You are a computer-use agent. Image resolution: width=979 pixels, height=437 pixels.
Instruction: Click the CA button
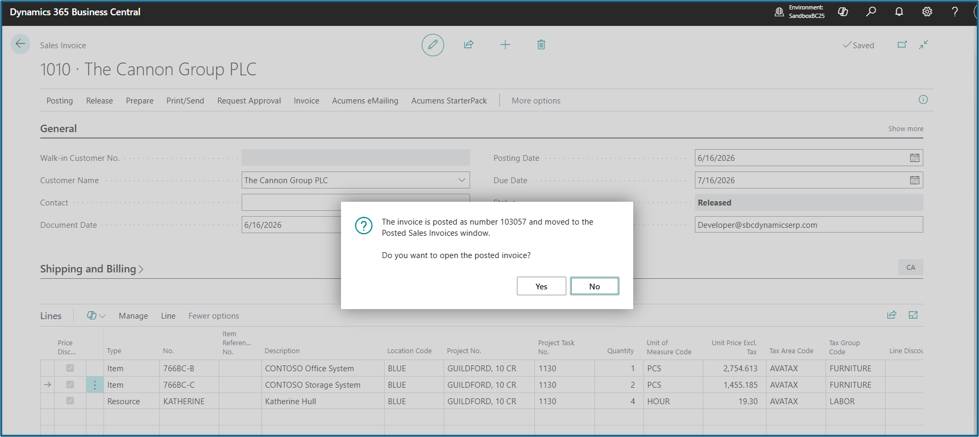pos(911,267)
